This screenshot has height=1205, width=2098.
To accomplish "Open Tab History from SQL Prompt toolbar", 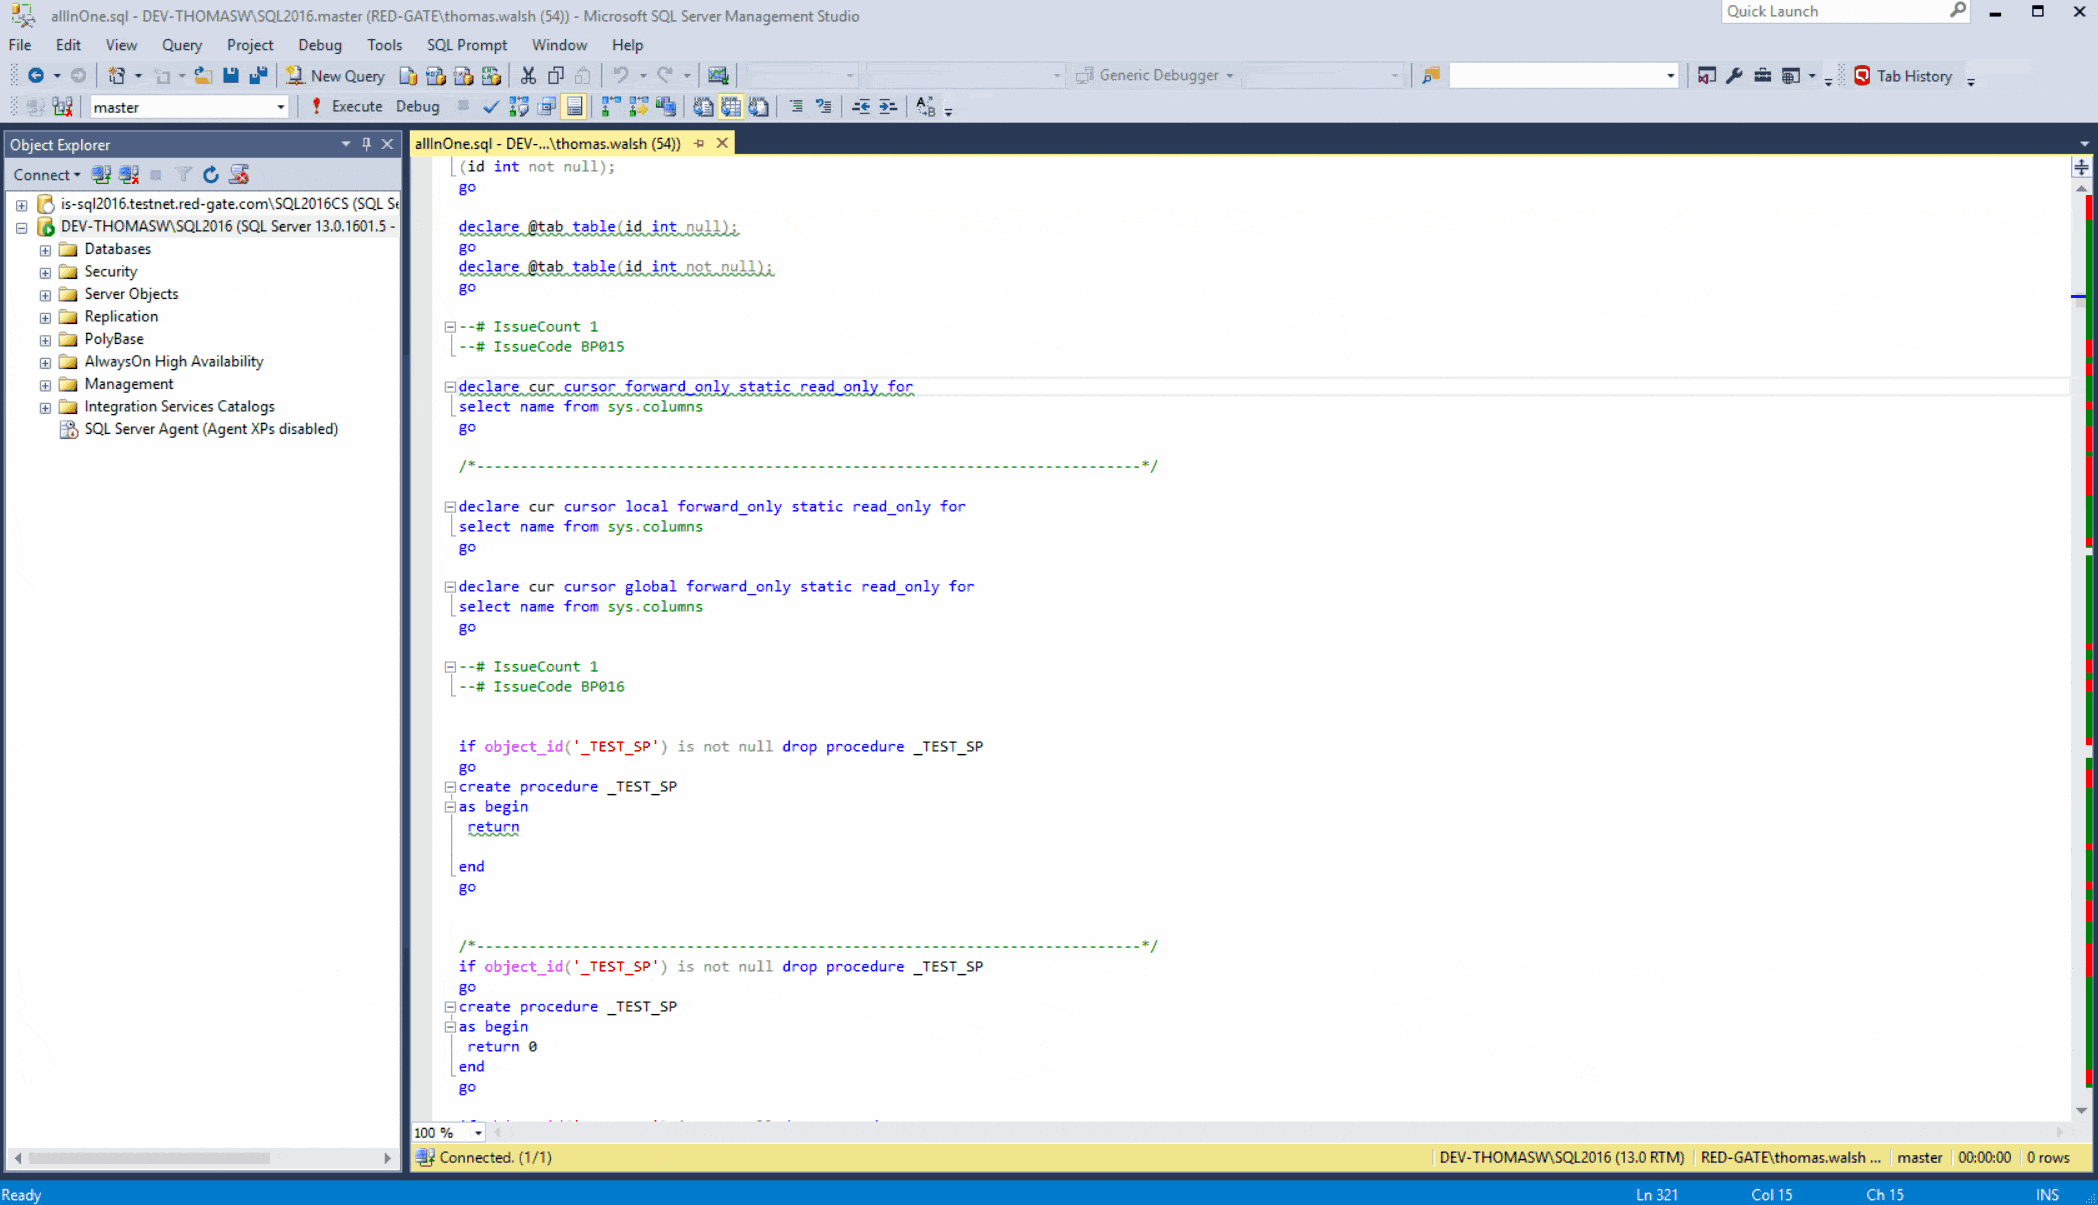I will [x=1903, y=76].
